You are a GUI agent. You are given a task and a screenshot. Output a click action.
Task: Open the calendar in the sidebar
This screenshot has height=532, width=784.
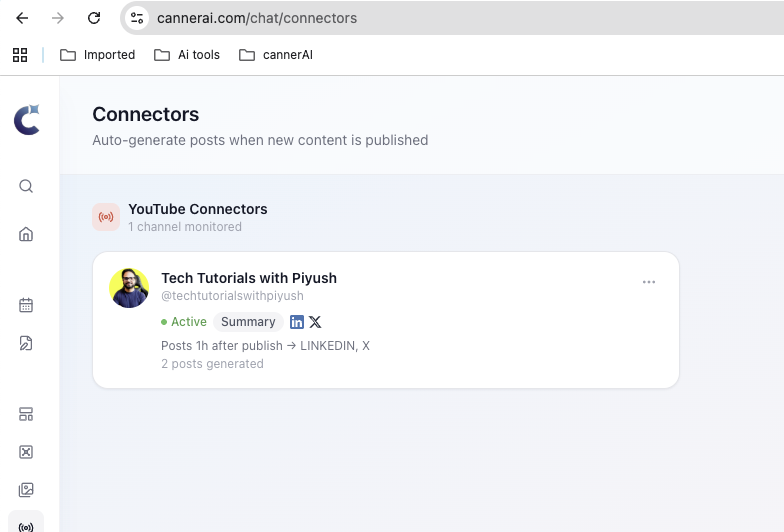26,305
